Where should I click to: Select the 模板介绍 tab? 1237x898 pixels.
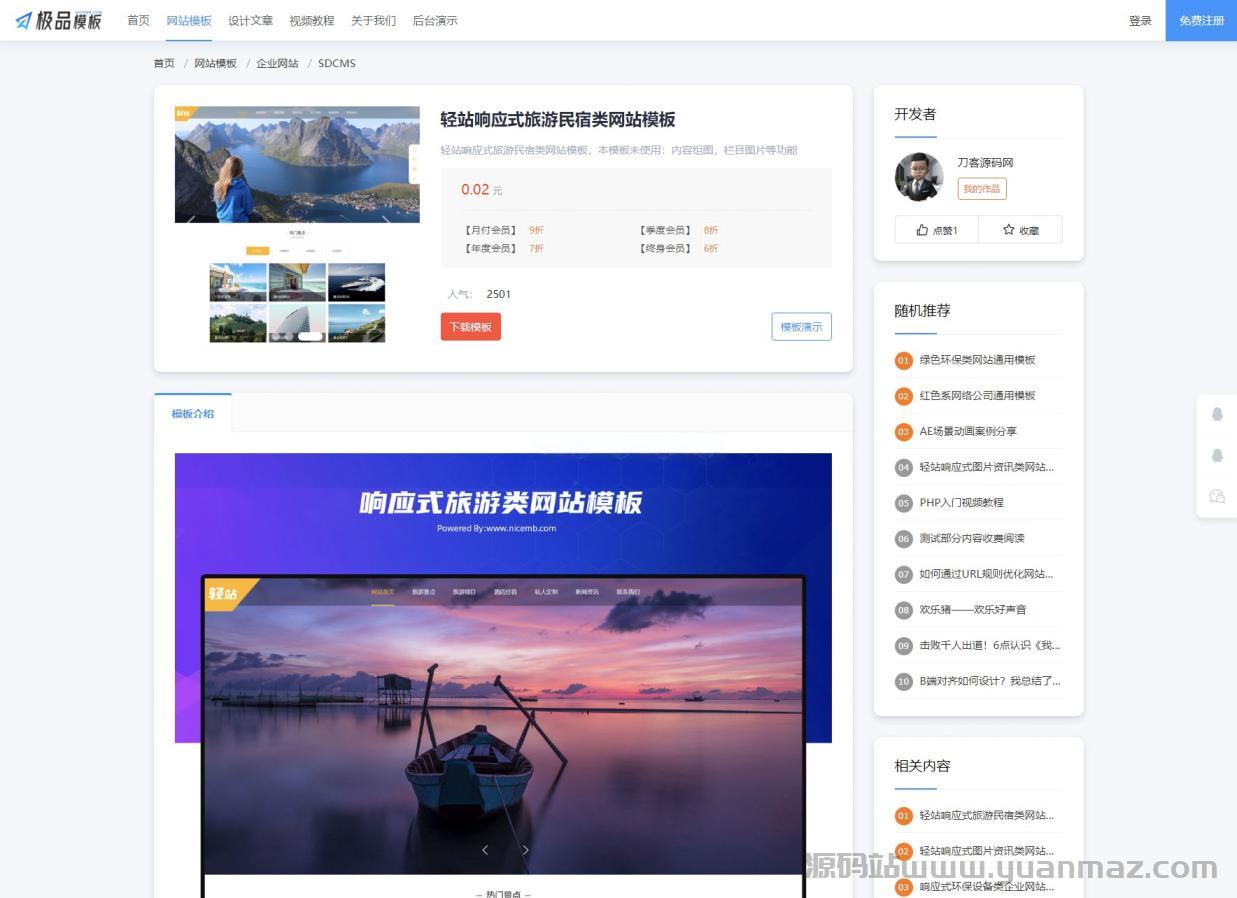click(193, 413)
